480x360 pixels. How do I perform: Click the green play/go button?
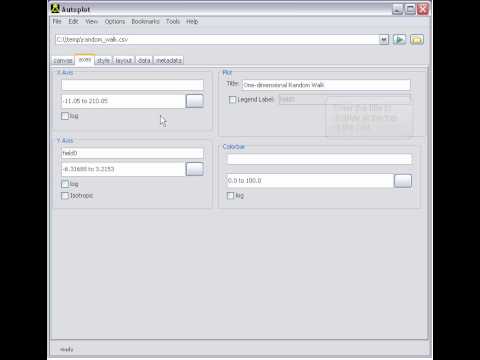click(399, 40)
